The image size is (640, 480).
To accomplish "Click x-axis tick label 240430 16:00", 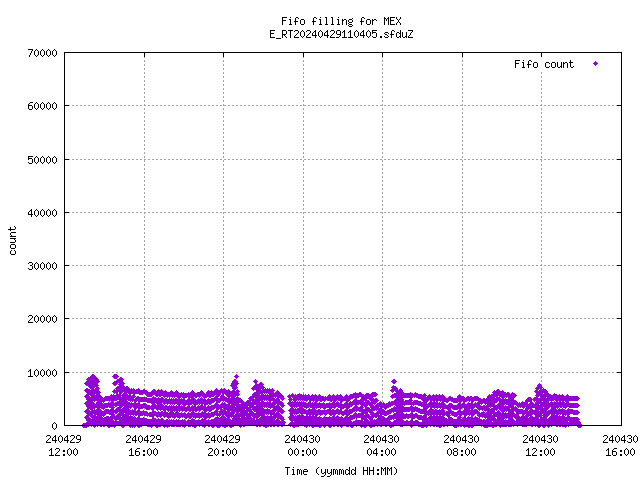I will (x=620, y=446).
